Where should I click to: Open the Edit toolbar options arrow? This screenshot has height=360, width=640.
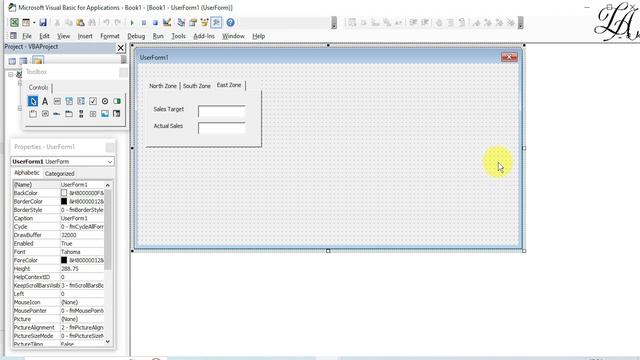click(x=520, y=23)
